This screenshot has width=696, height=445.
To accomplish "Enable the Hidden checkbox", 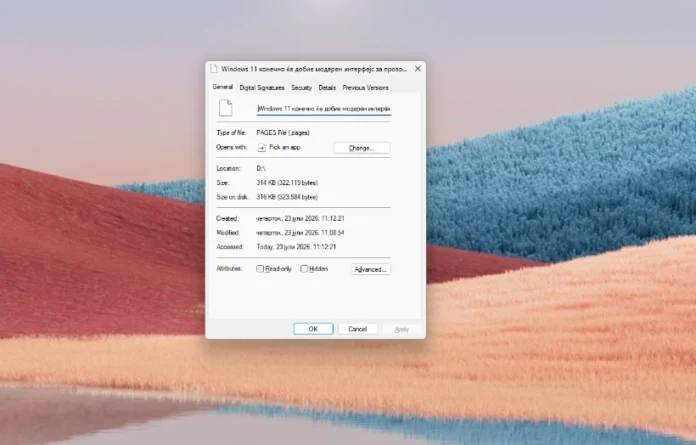I will 304,269.
